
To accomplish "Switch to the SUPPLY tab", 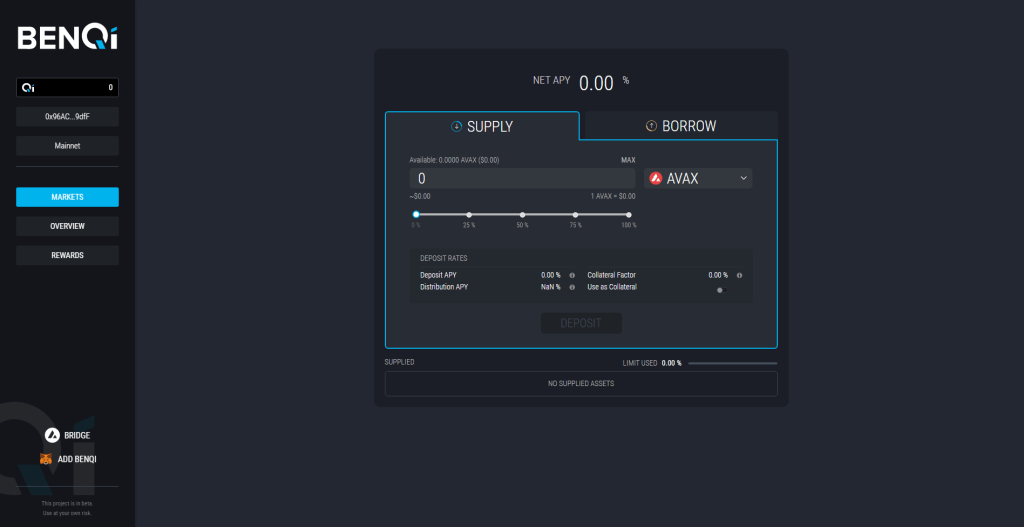I will click(482, 126).
